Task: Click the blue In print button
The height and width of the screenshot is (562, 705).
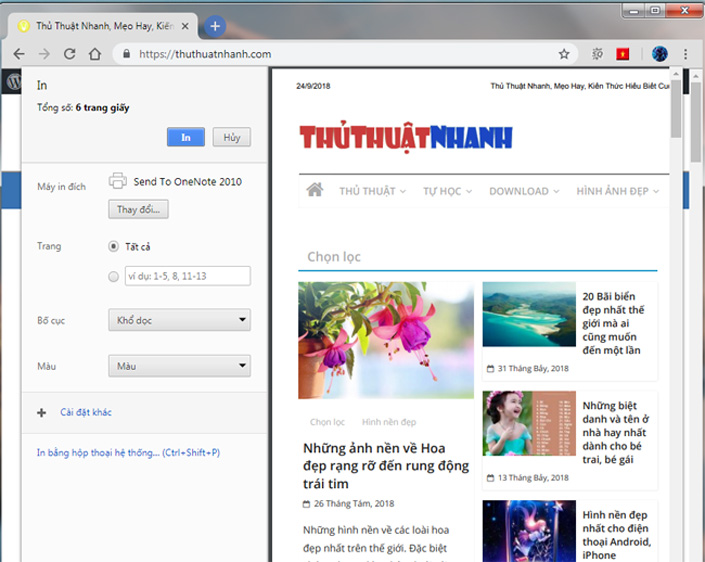Action: (186, 137)
